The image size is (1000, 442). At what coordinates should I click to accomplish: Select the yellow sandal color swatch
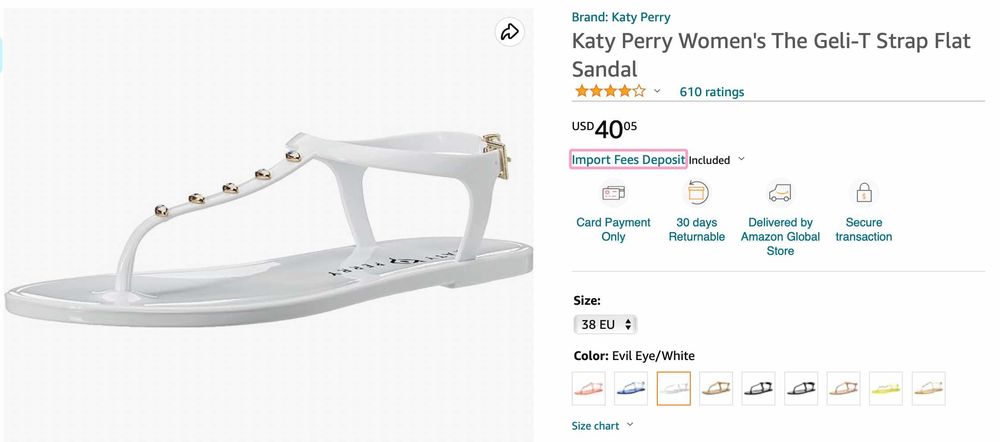[x=886, y=388]
